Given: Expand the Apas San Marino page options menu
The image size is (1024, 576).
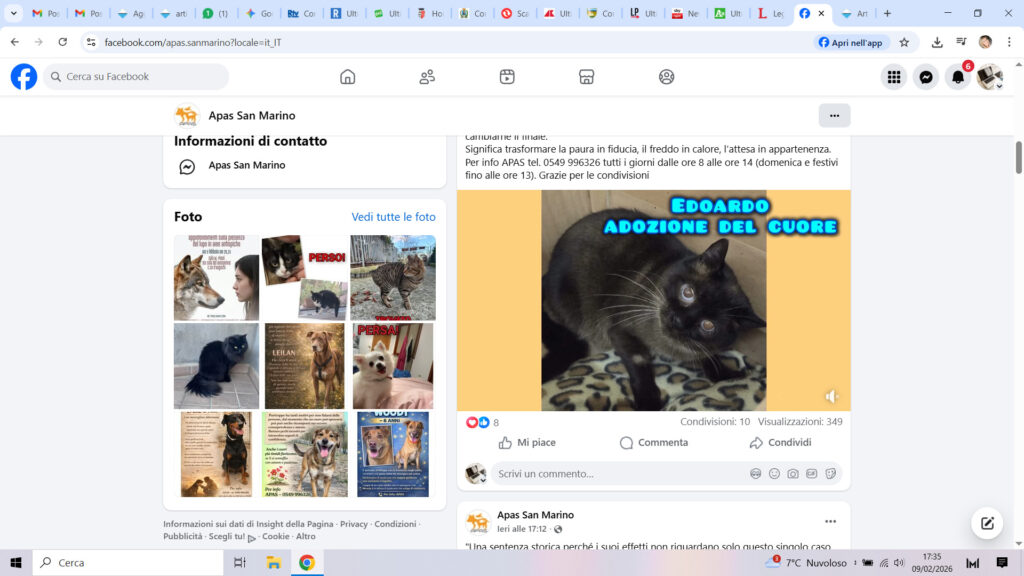Looking at the screenshot, I should [834, 116].
